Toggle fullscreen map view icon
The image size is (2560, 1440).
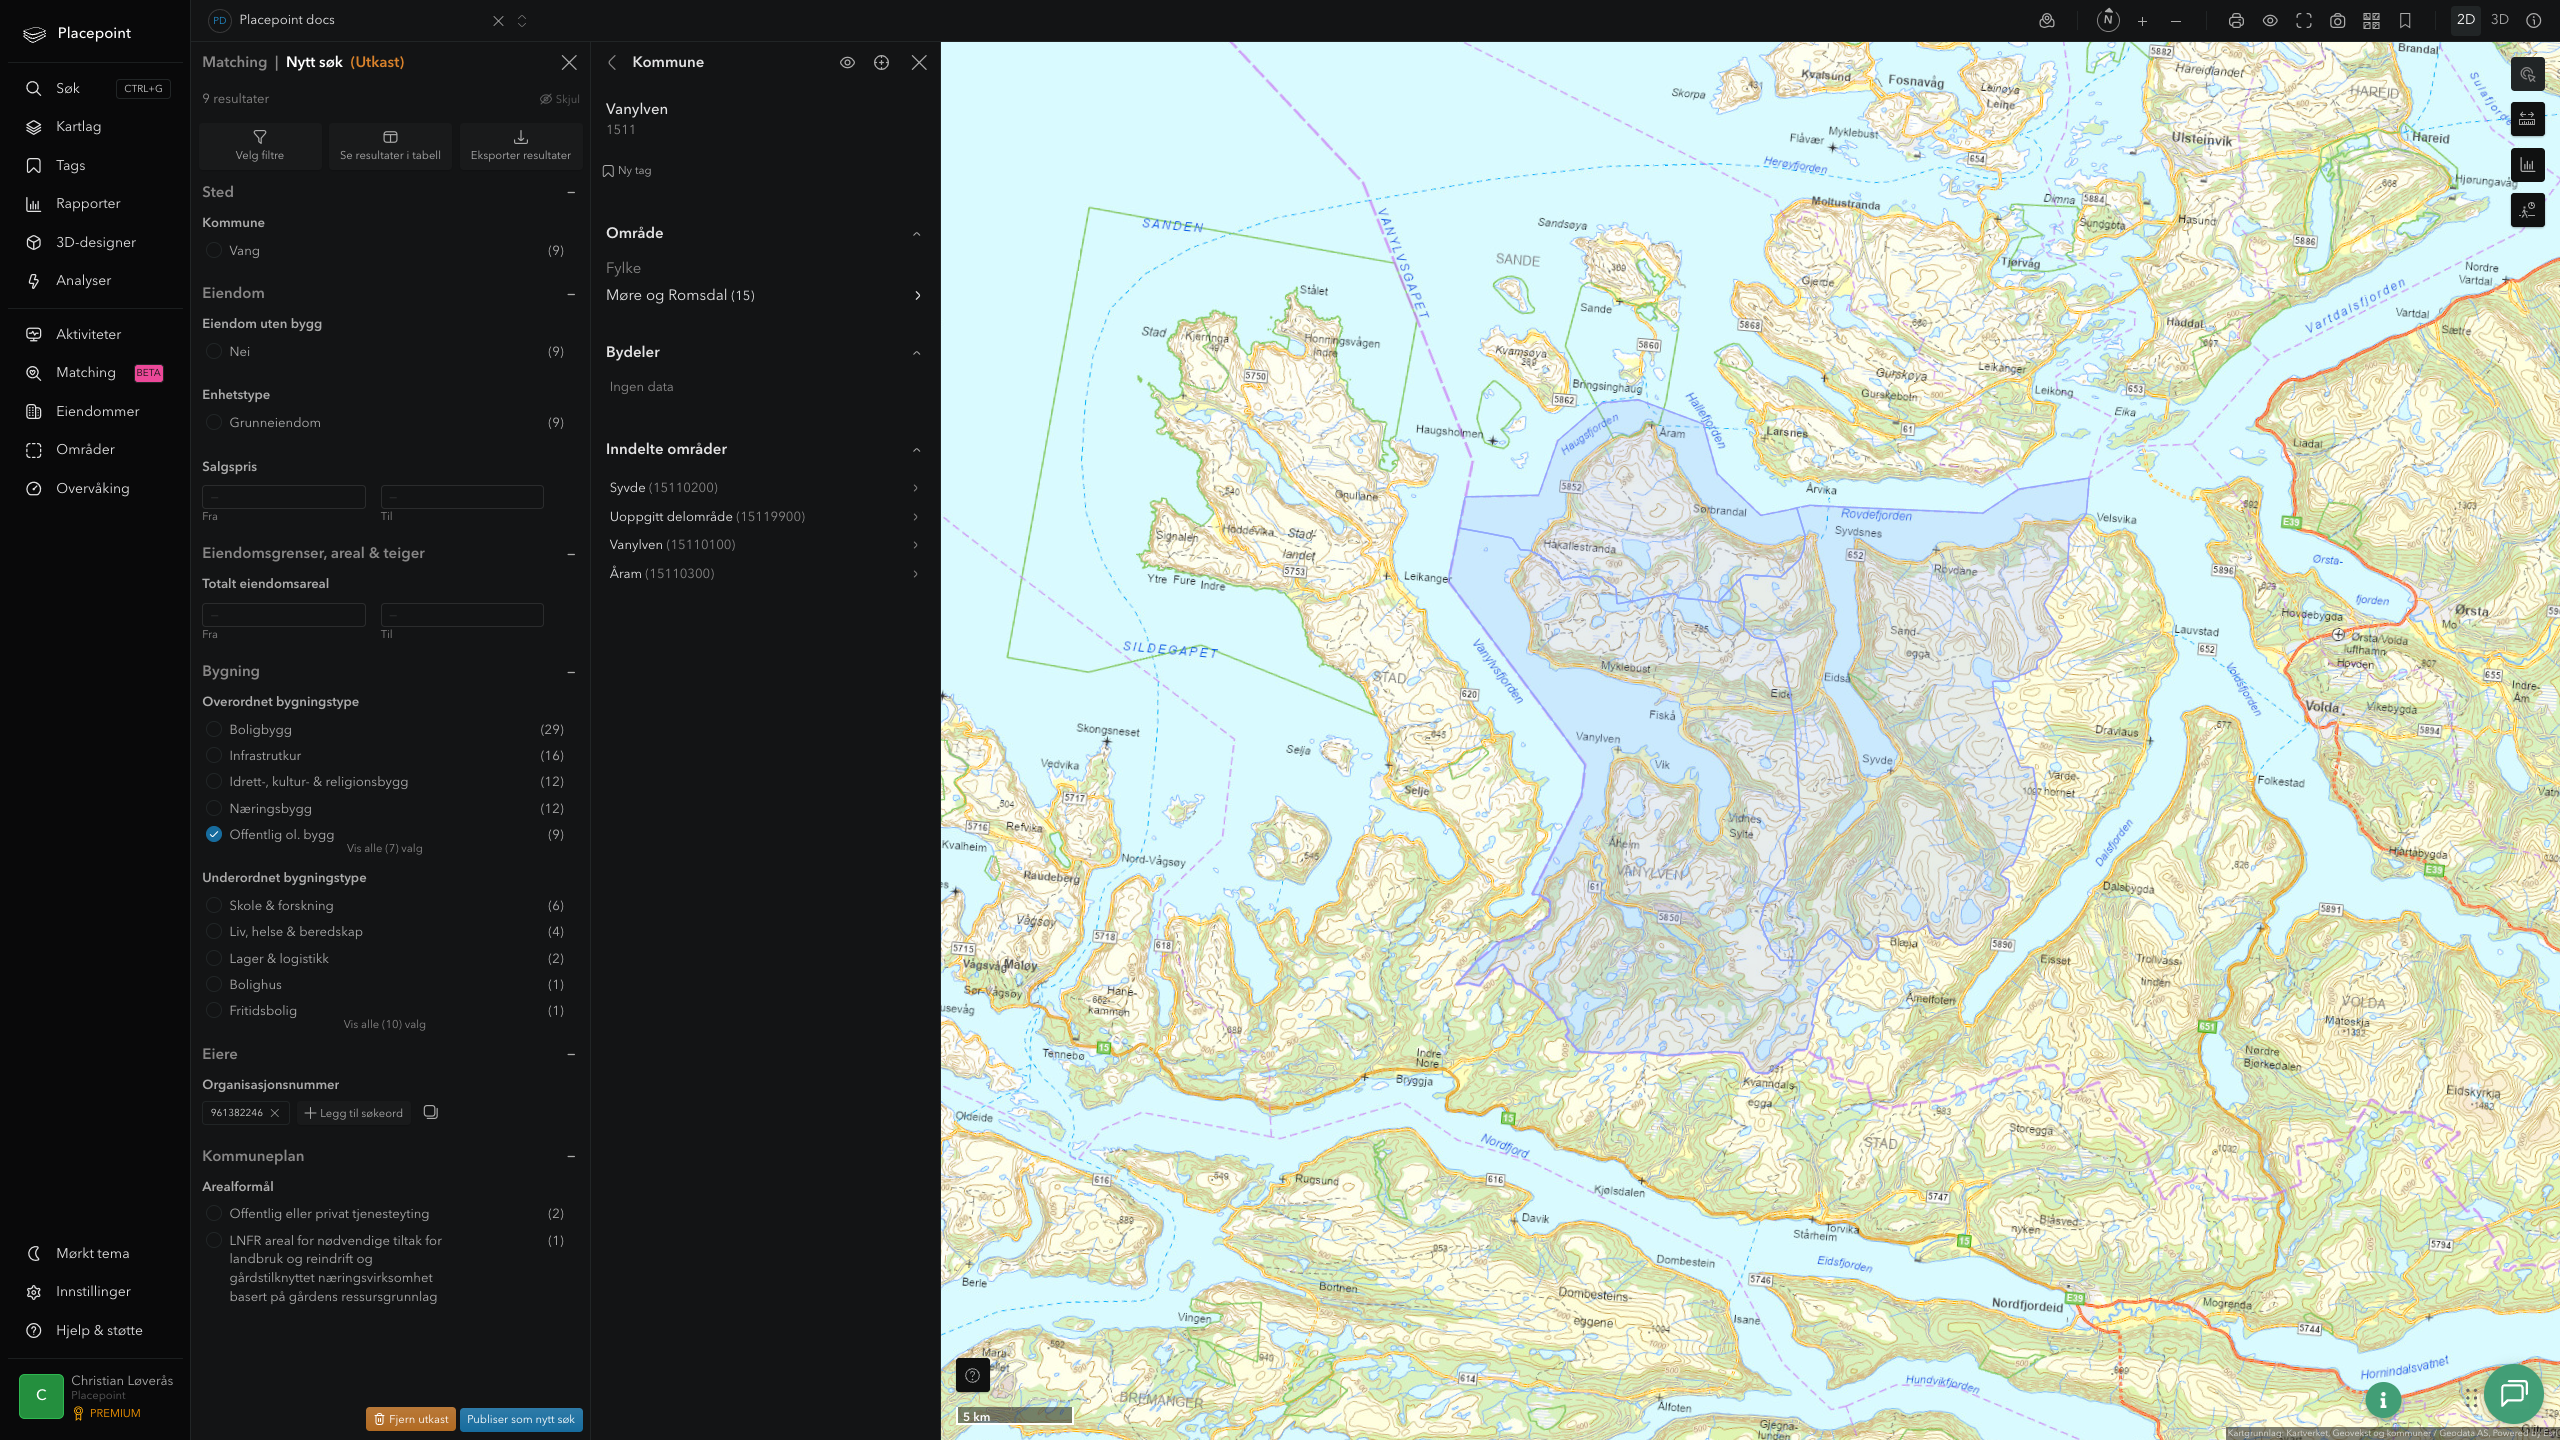(x=2304, y=21)
